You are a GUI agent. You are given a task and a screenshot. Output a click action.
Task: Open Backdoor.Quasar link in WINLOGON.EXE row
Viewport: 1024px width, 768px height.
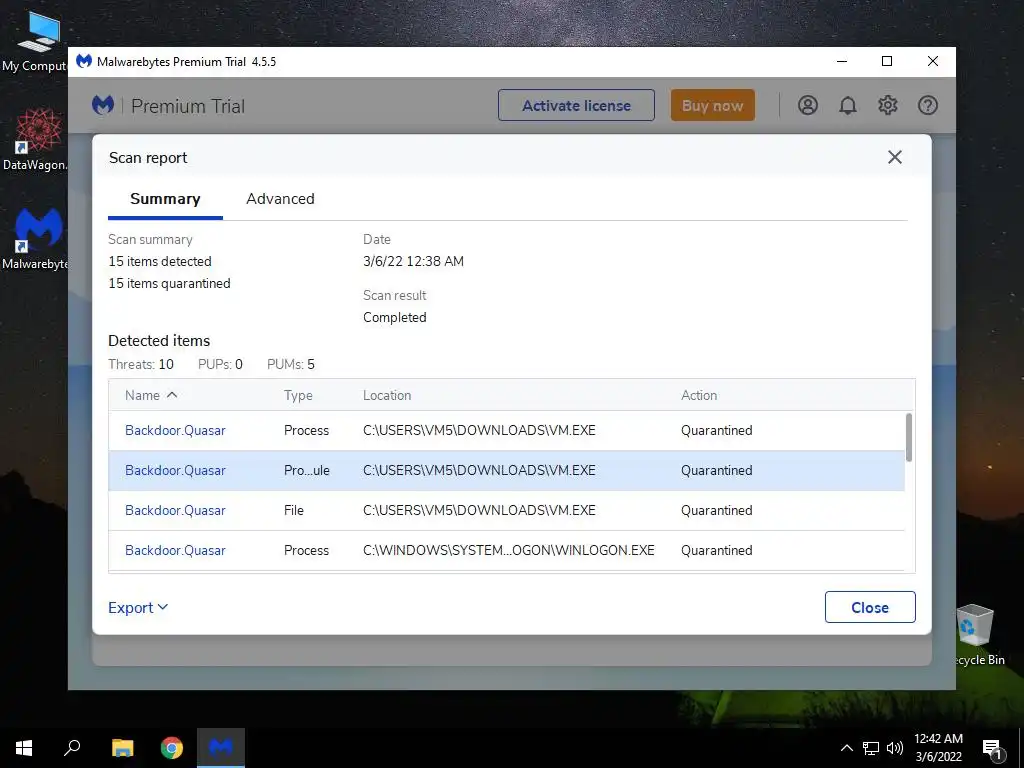point(175,551)
